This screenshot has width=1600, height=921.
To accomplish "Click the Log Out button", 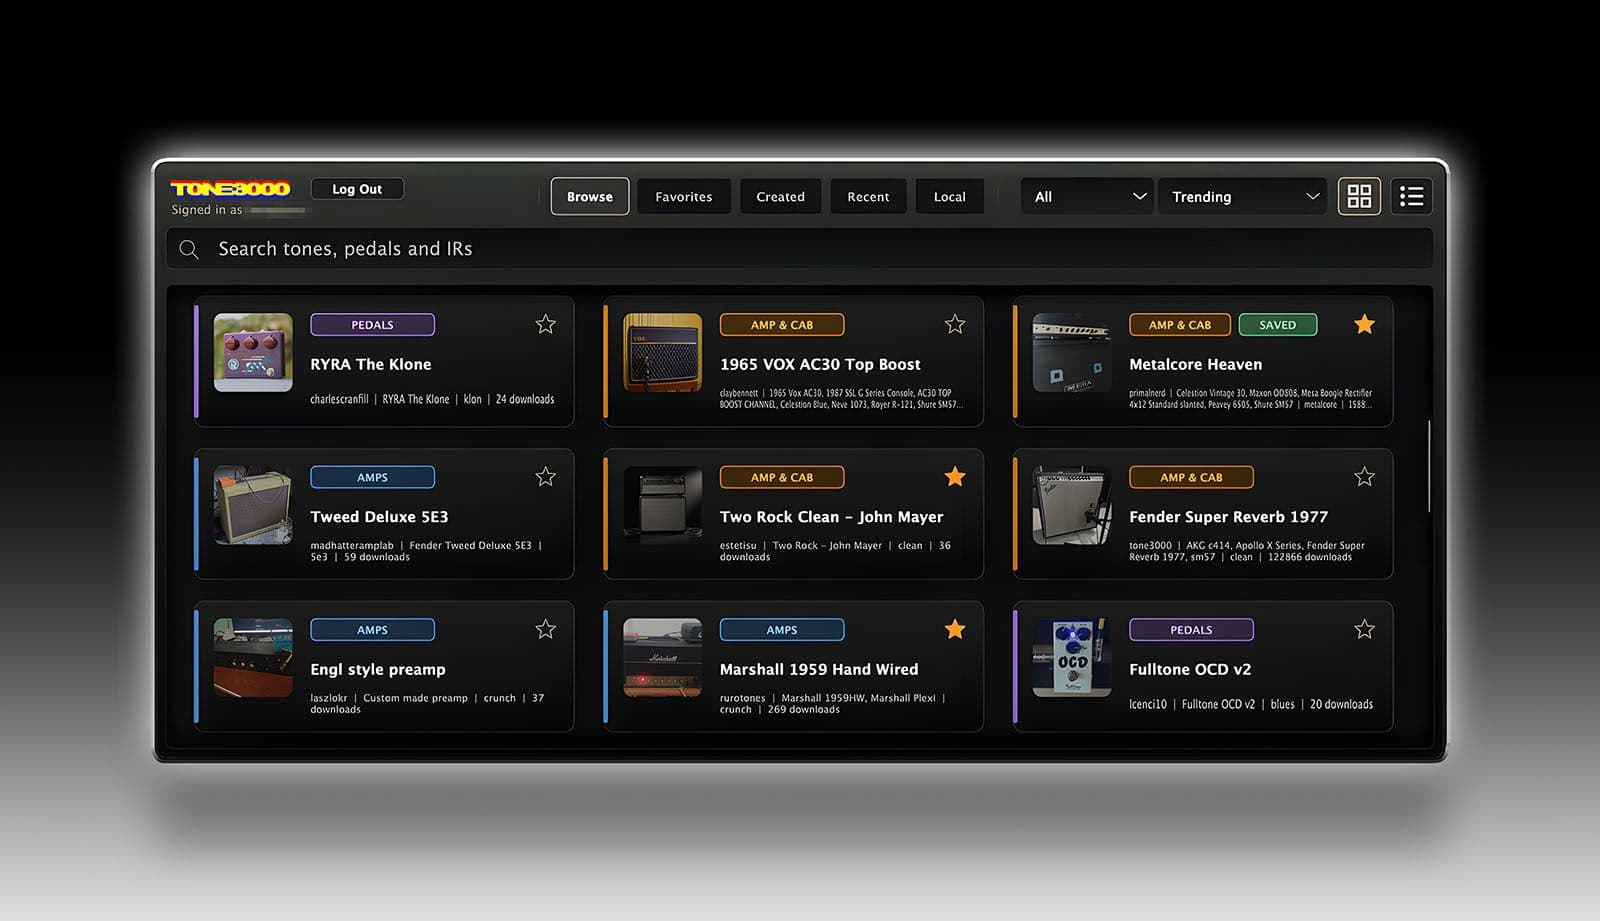I will 357,189.
